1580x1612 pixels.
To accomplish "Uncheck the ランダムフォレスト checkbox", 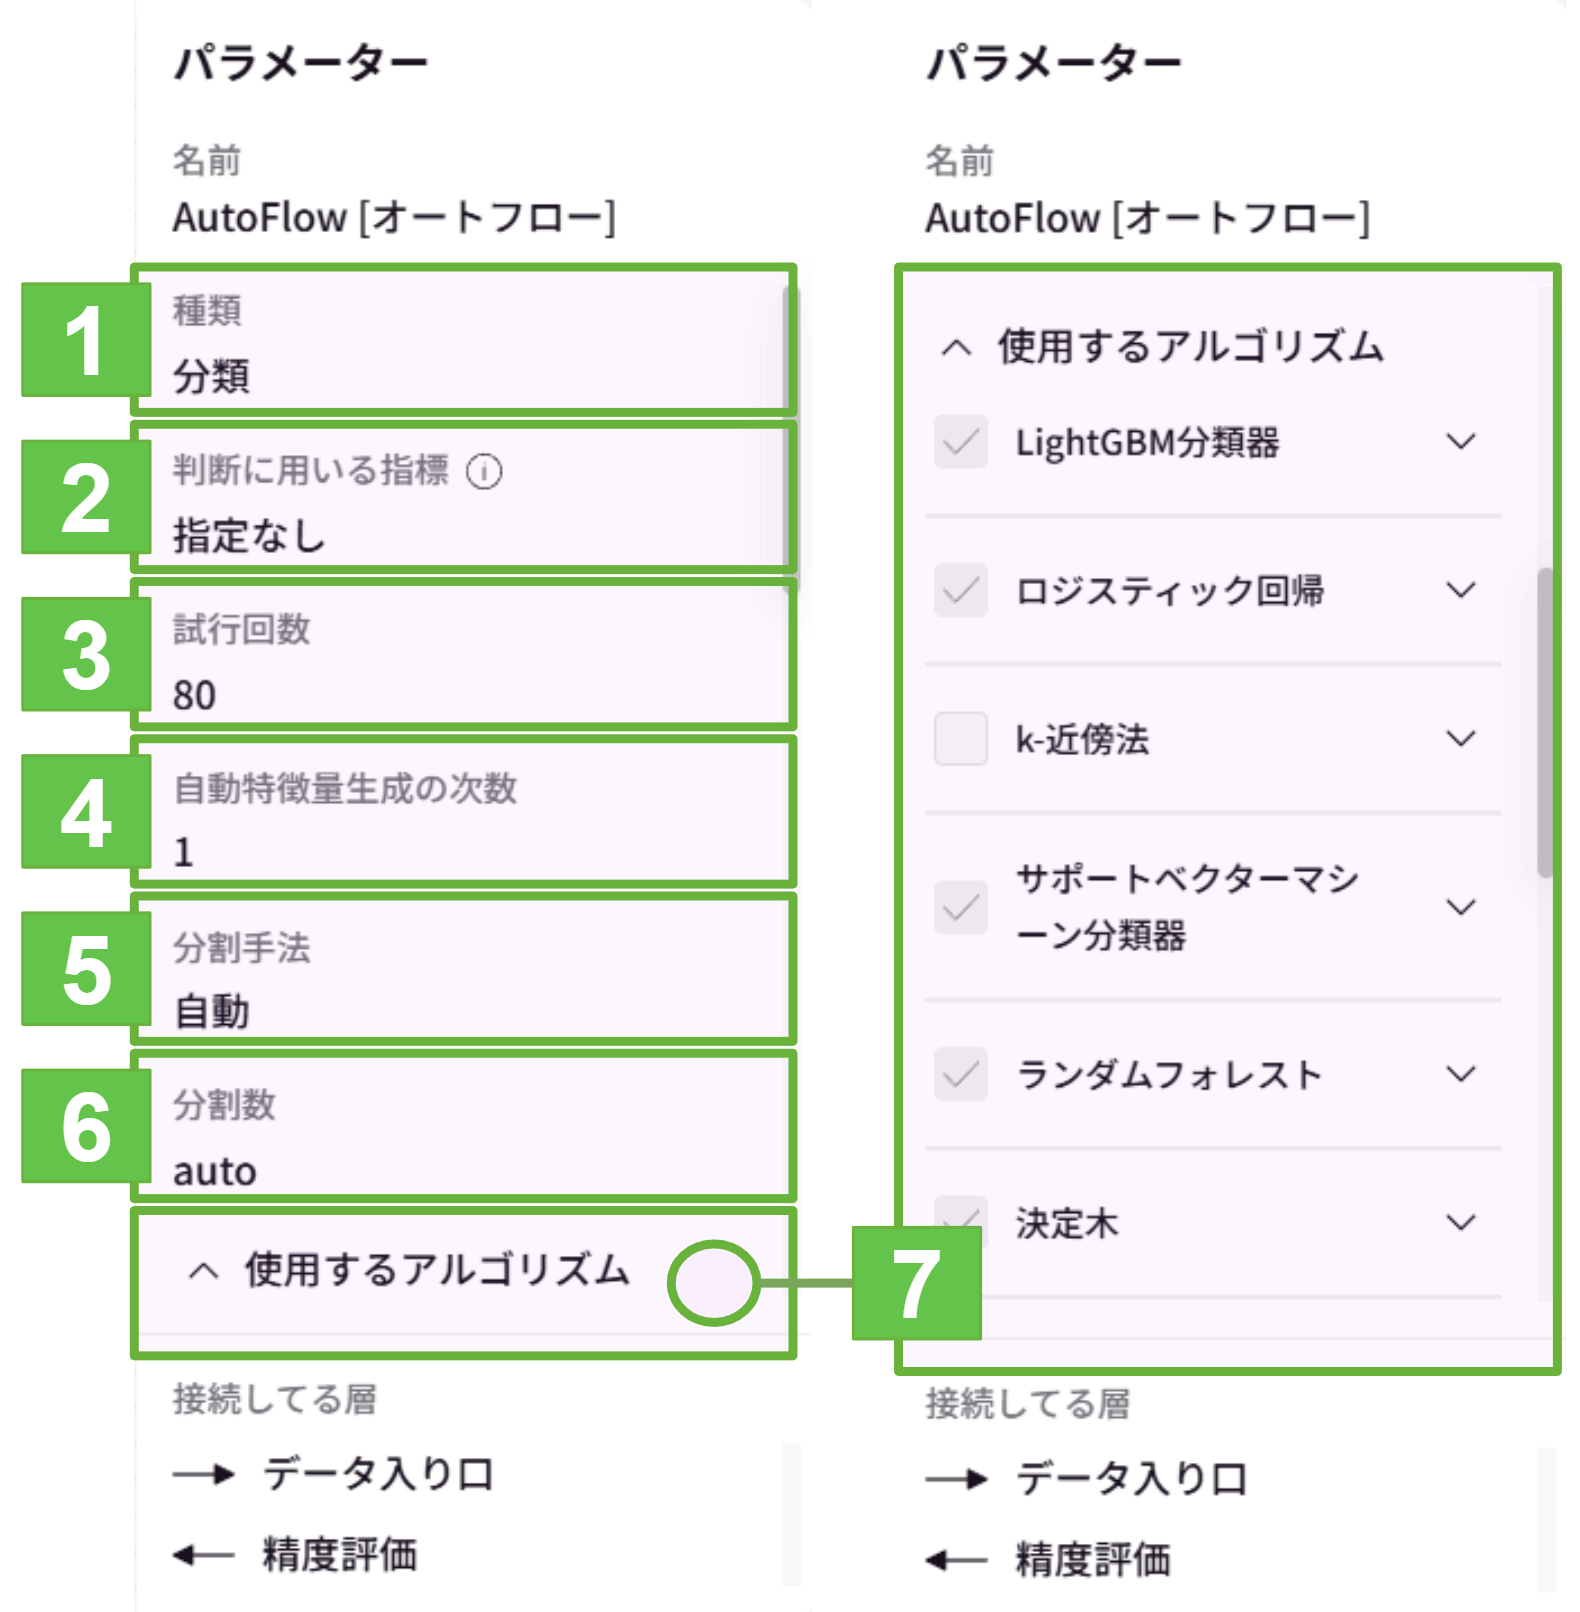I will (959, 1075).
